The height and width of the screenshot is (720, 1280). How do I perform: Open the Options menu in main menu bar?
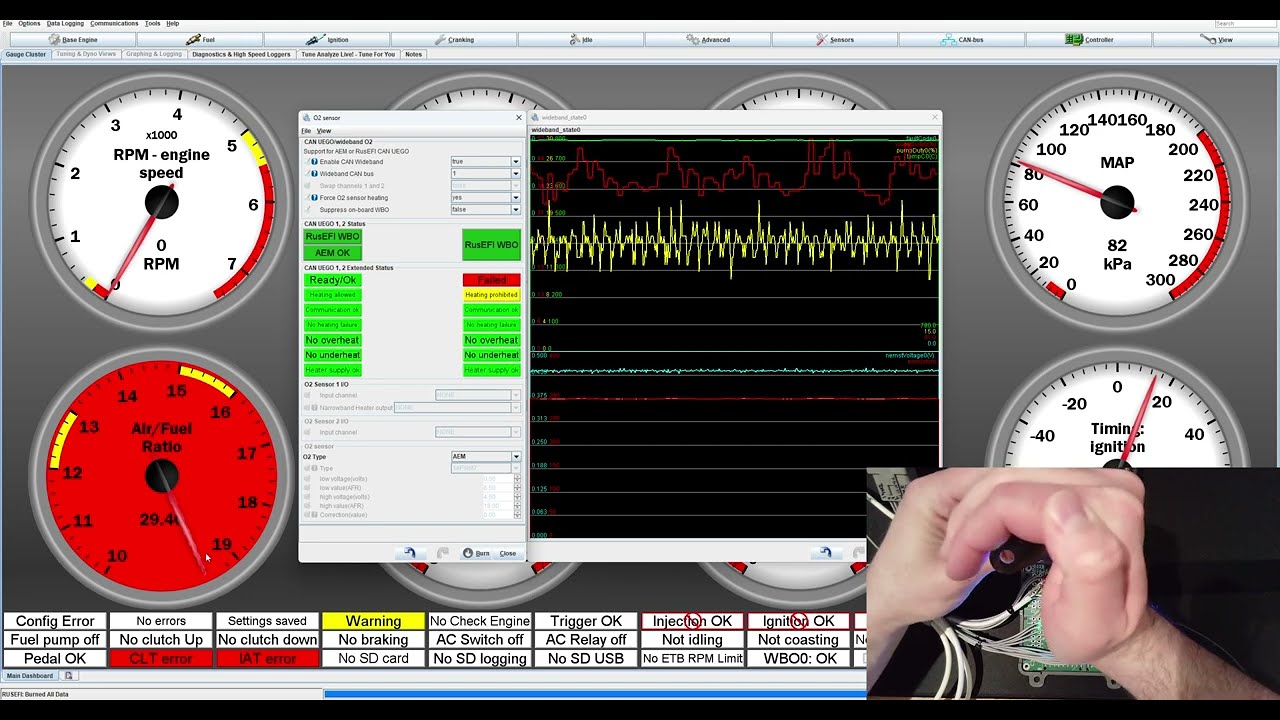point(29,23)
